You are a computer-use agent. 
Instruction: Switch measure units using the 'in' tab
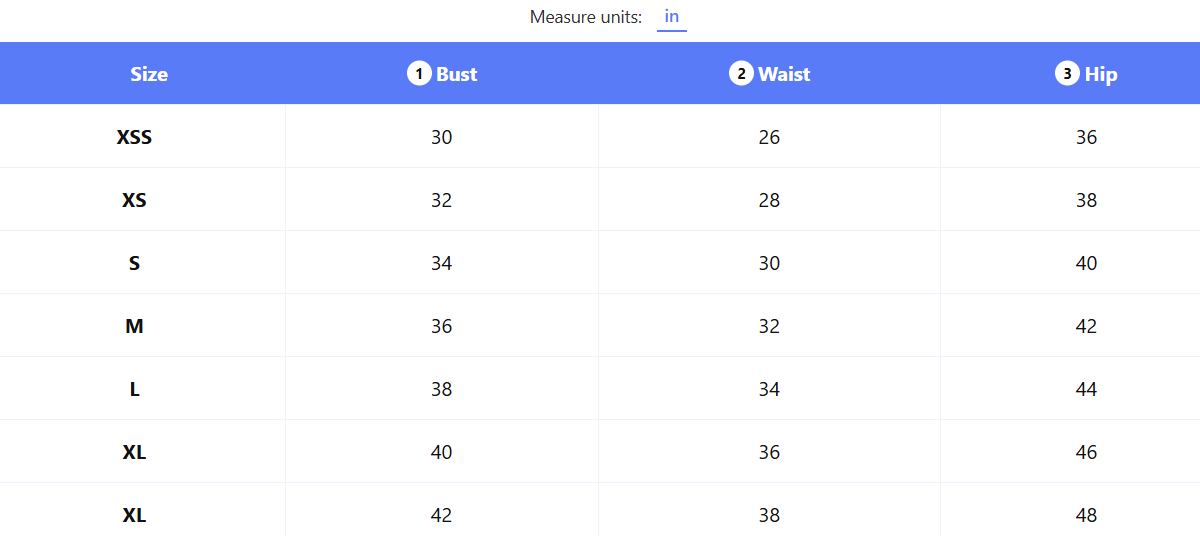(672, 17)
